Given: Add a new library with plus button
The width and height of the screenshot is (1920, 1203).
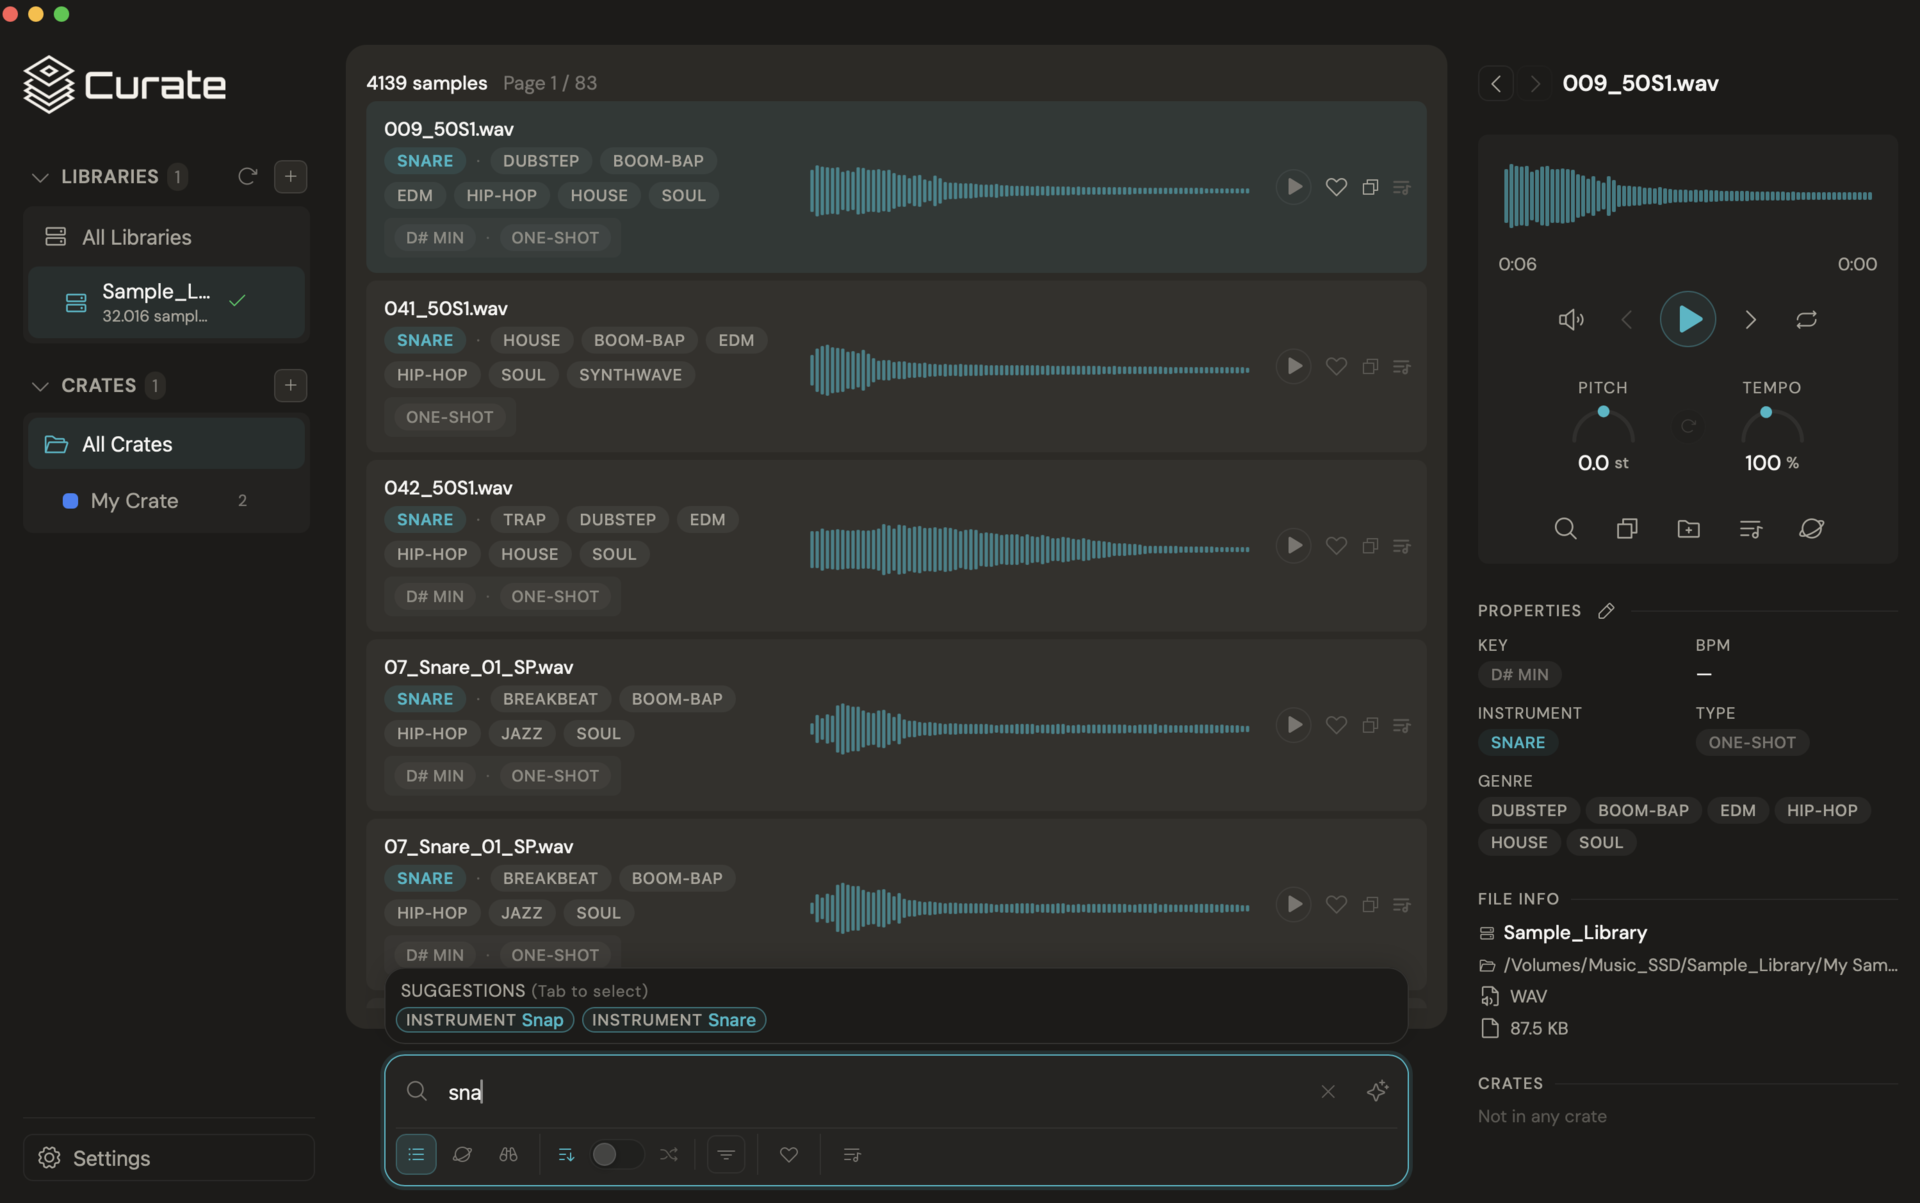Looking at the screenshot, I should (x=290, y=176).
